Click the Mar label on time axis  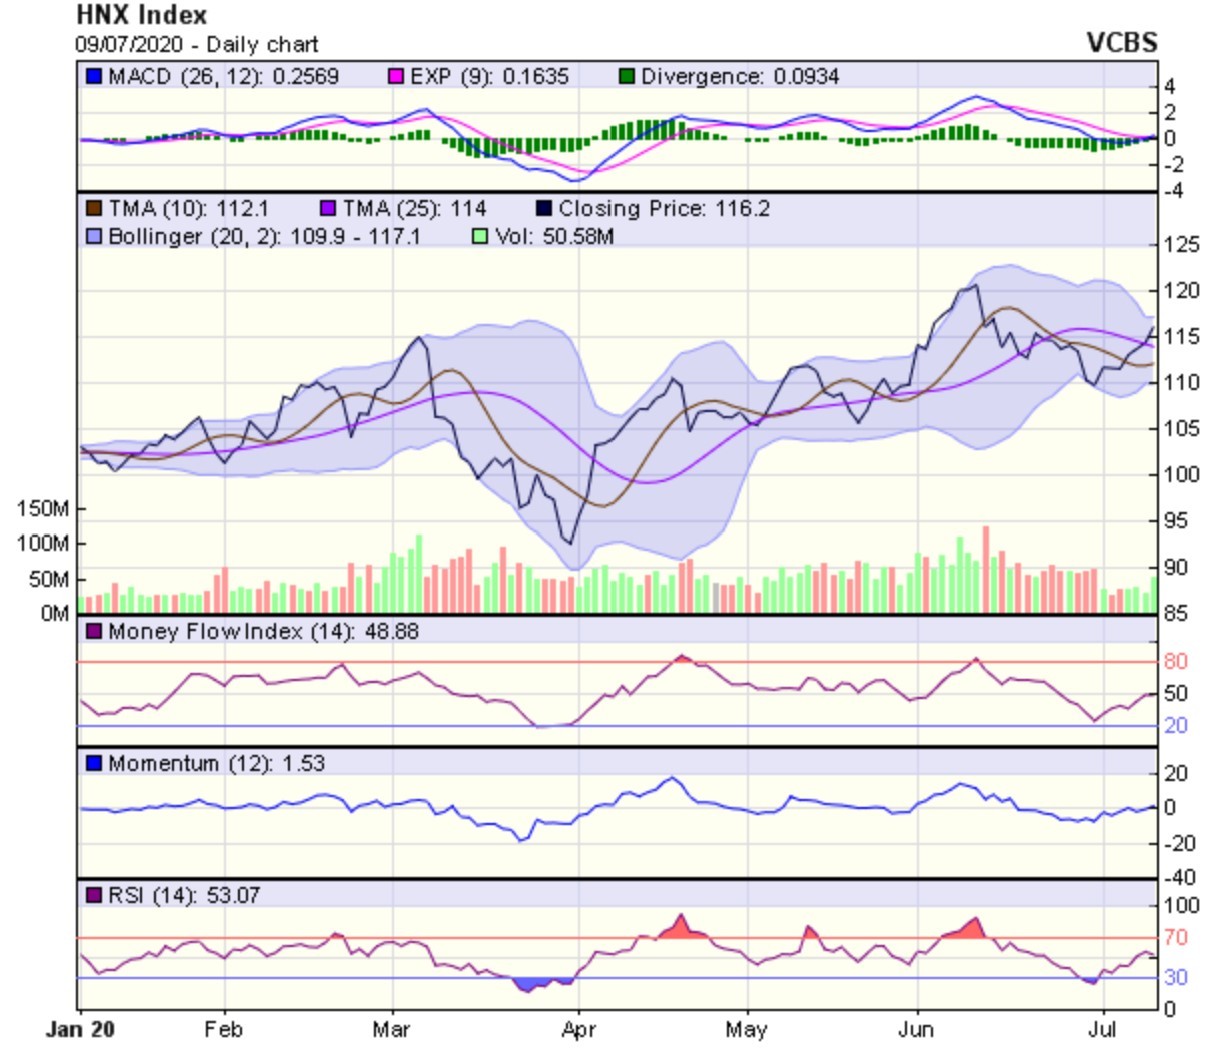pos(391,1030)
